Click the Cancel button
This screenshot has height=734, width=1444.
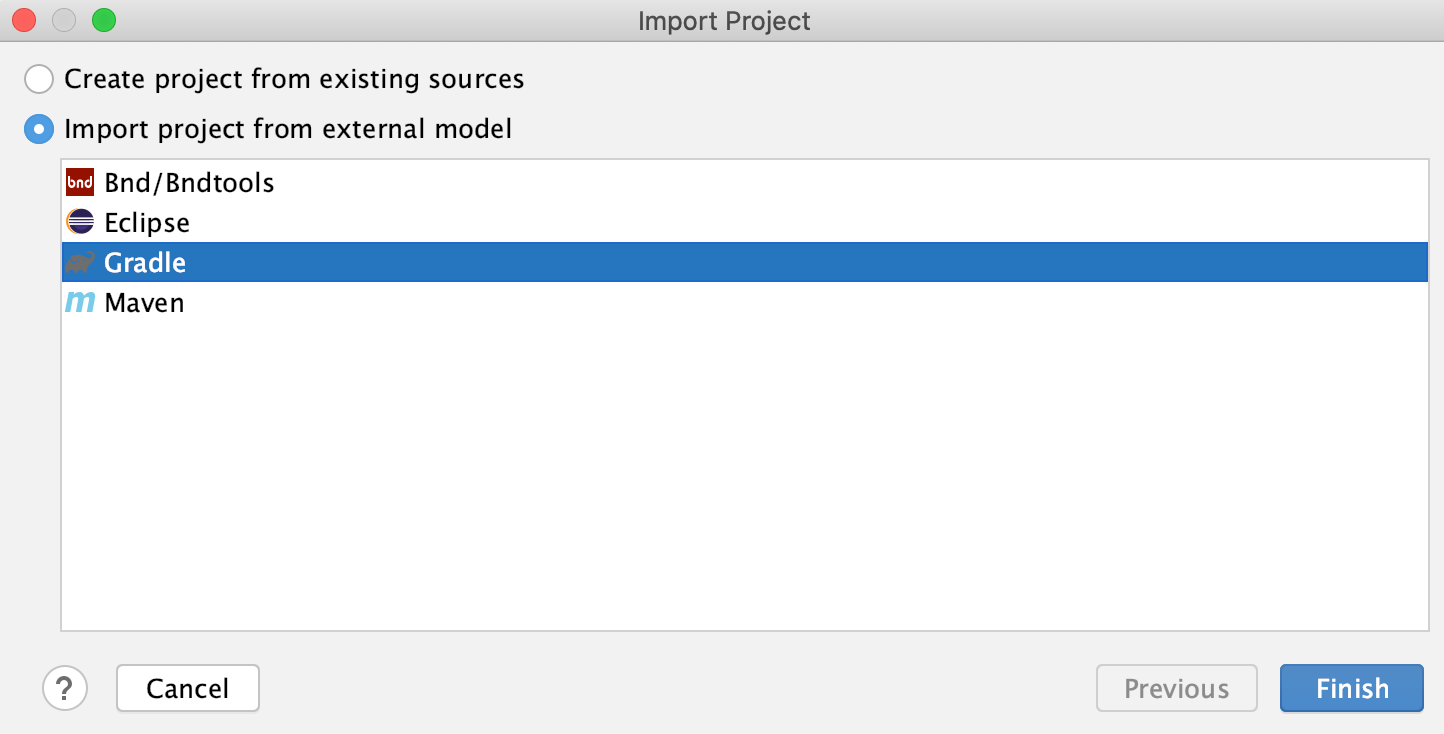click(x=188, y=688)
